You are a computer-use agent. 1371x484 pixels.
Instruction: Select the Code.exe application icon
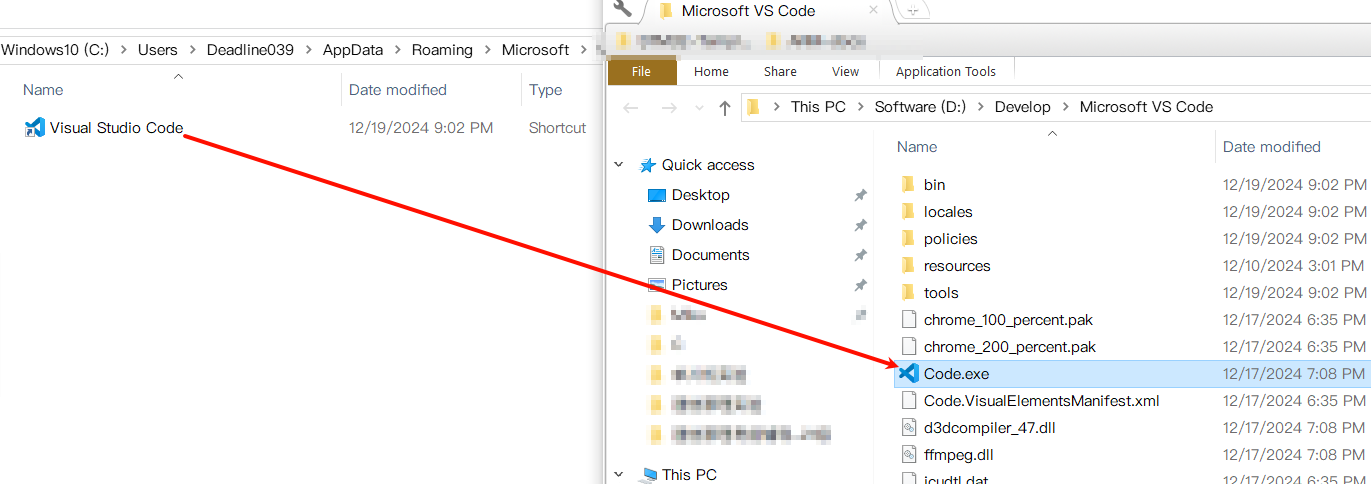pyautogui.click(x=908, y=374)
